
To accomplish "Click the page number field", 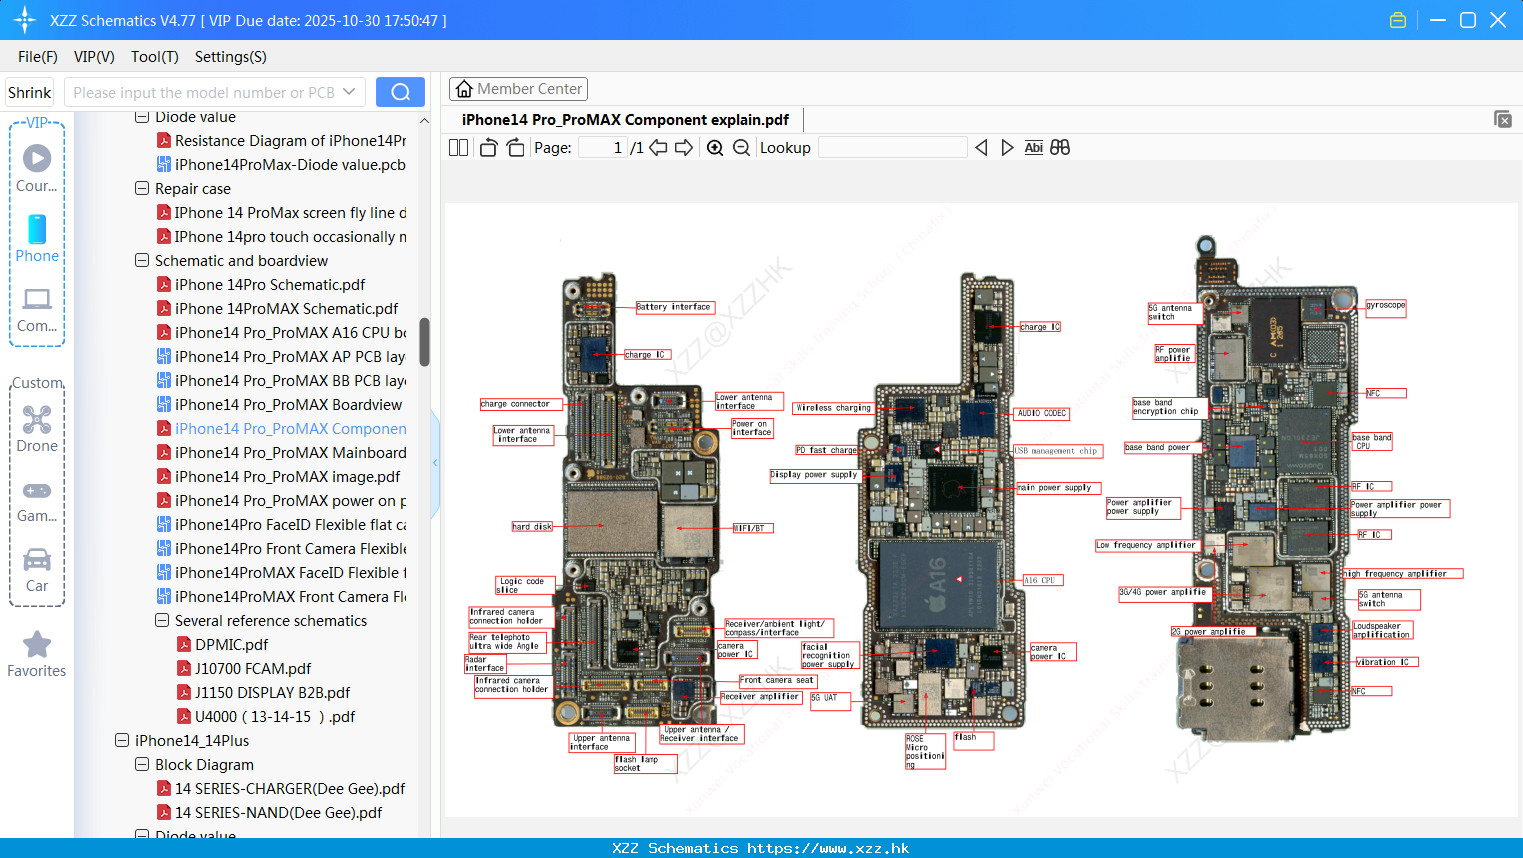I will coord(603,148).
